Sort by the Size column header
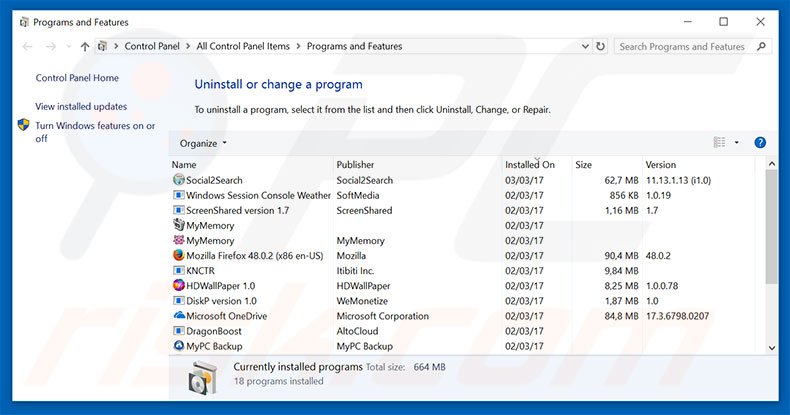Viewport: 790px width, 415px height. click(x=607, y=165)
